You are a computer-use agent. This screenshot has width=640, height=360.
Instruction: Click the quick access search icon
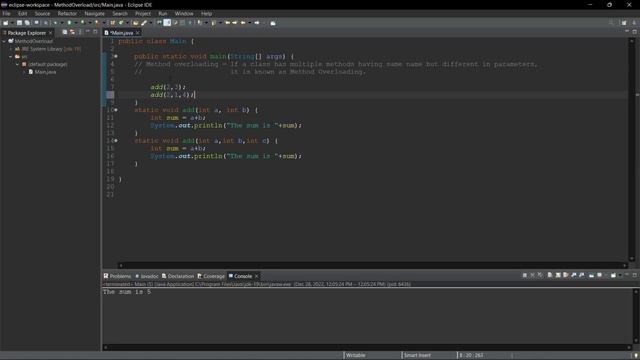[x=611, y=23]
